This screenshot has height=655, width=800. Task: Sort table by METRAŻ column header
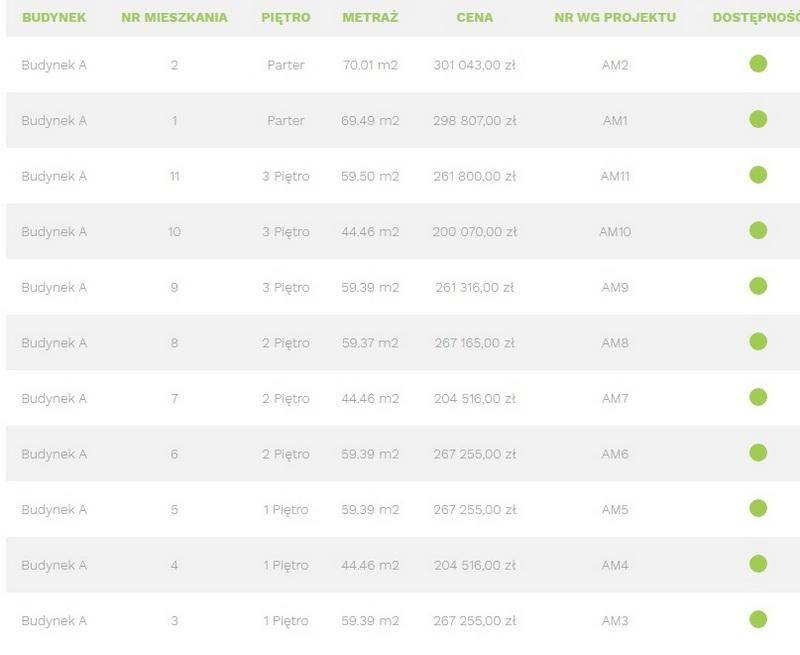click(370, 17)
